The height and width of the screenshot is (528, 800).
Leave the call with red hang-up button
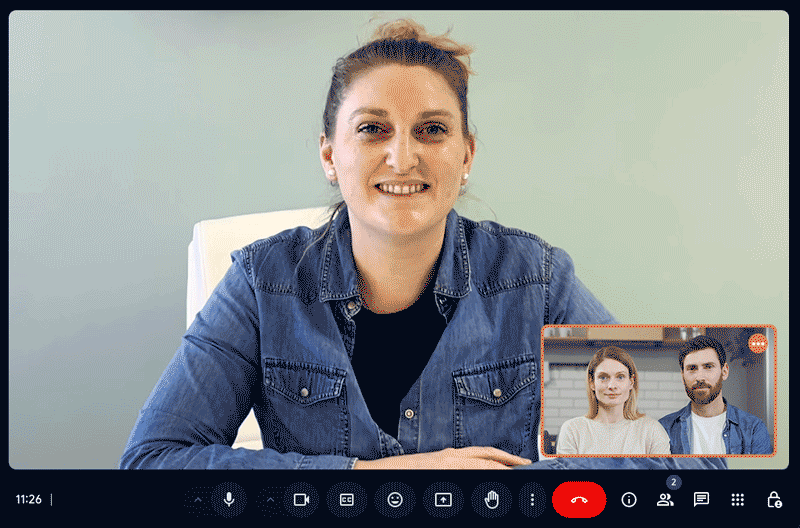coord(579,499)
